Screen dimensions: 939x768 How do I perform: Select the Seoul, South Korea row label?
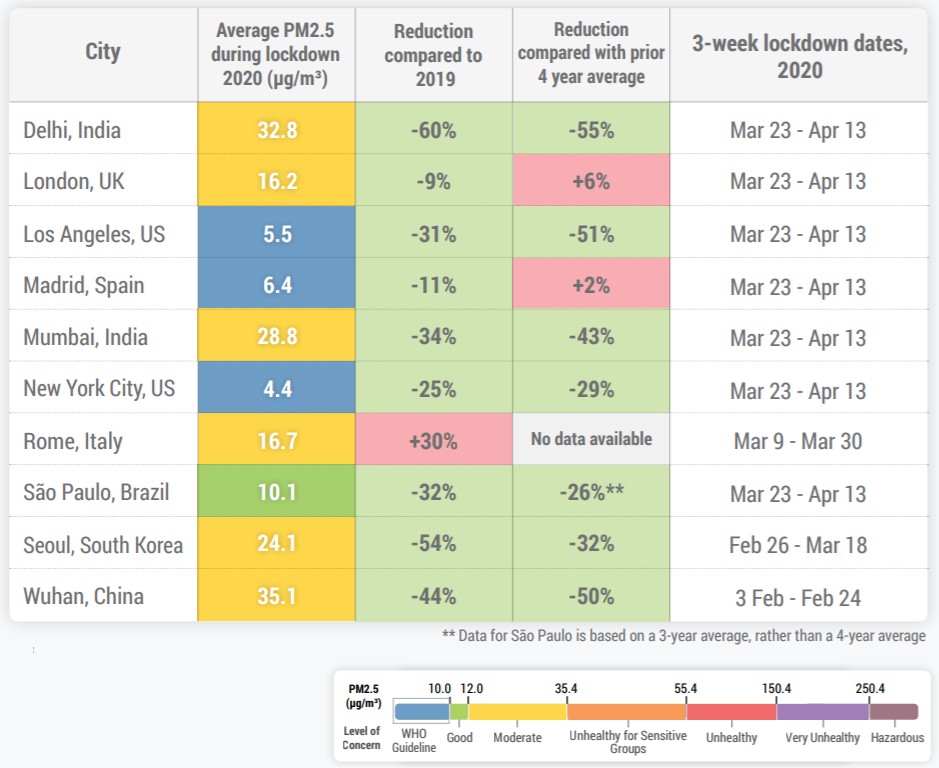tap(103, 545)
